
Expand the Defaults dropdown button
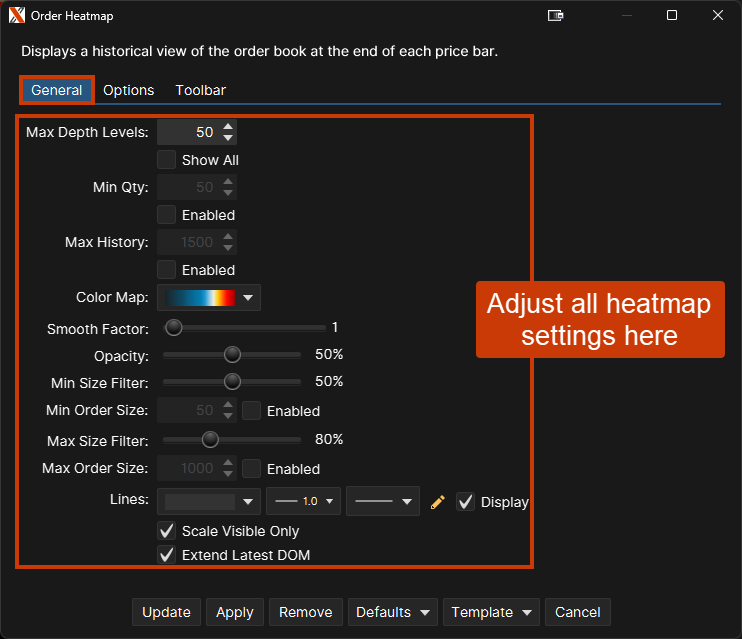pyautogui.click(x=395, y=612)
